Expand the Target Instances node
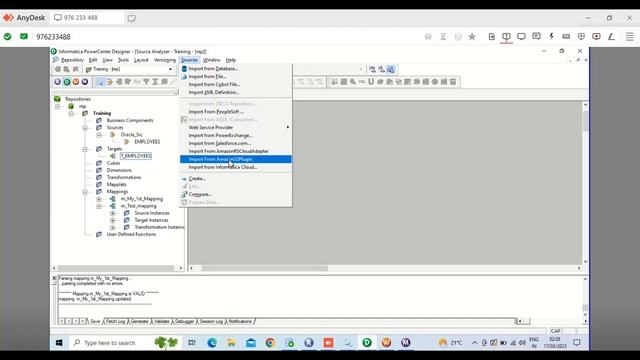The width and height of the screenshot is (640, 360). [x=113, y=220]
